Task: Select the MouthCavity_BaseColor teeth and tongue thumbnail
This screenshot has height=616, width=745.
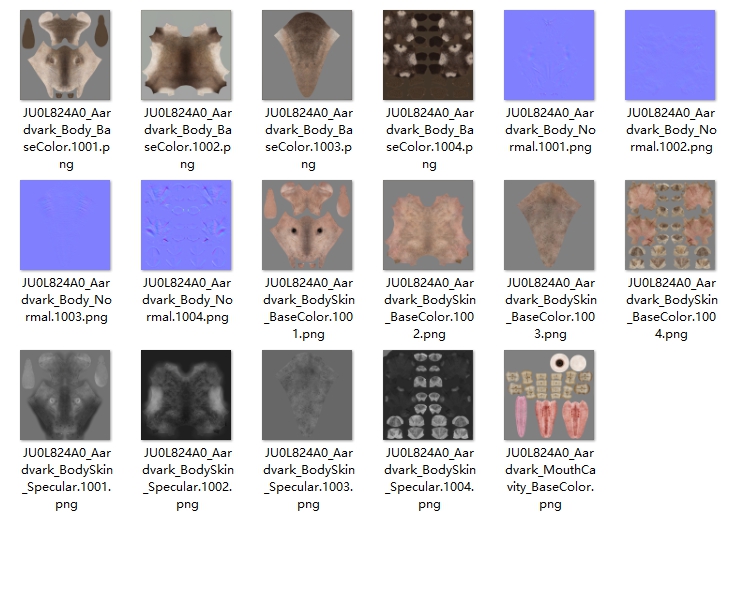Action: 549,395
